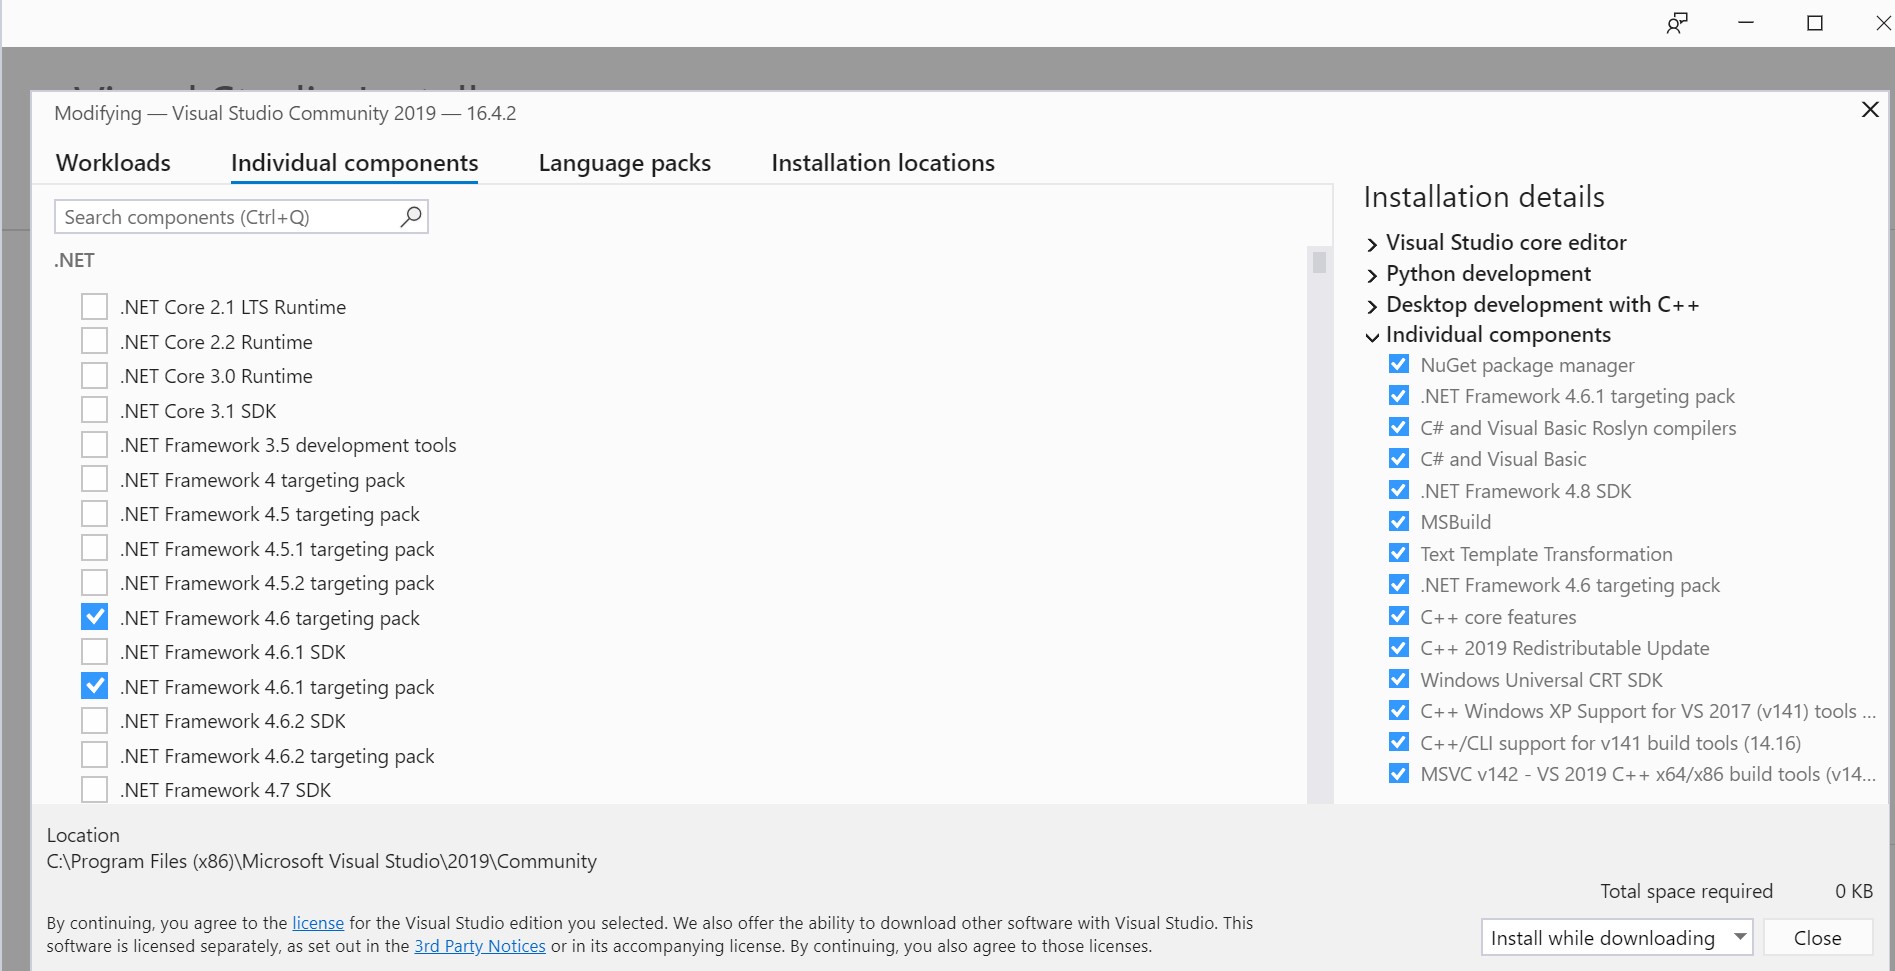Switch to the Workloads tab
This screenshot has width=1895, height=971.
click(x=113, y=163)
